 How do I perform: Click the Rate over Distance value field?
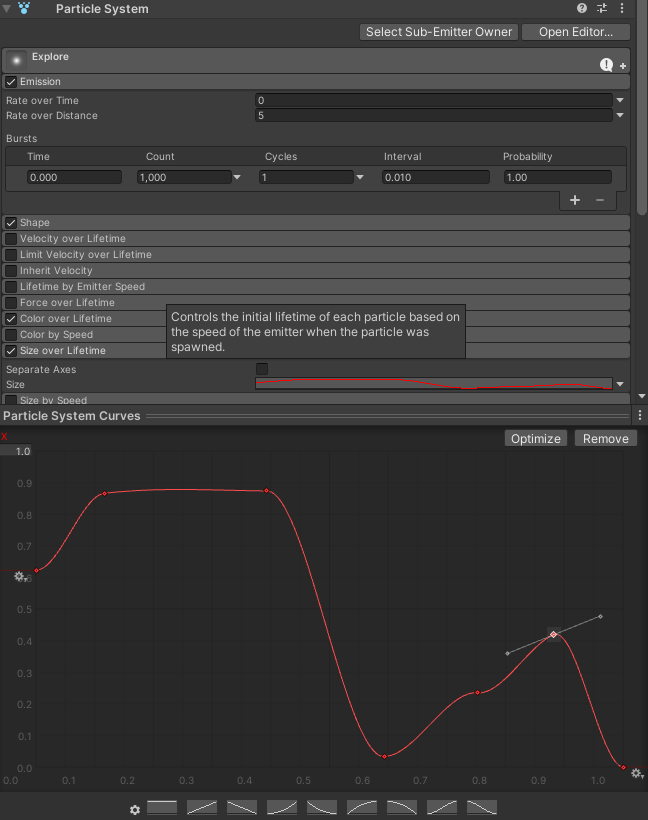pos(434,115)
